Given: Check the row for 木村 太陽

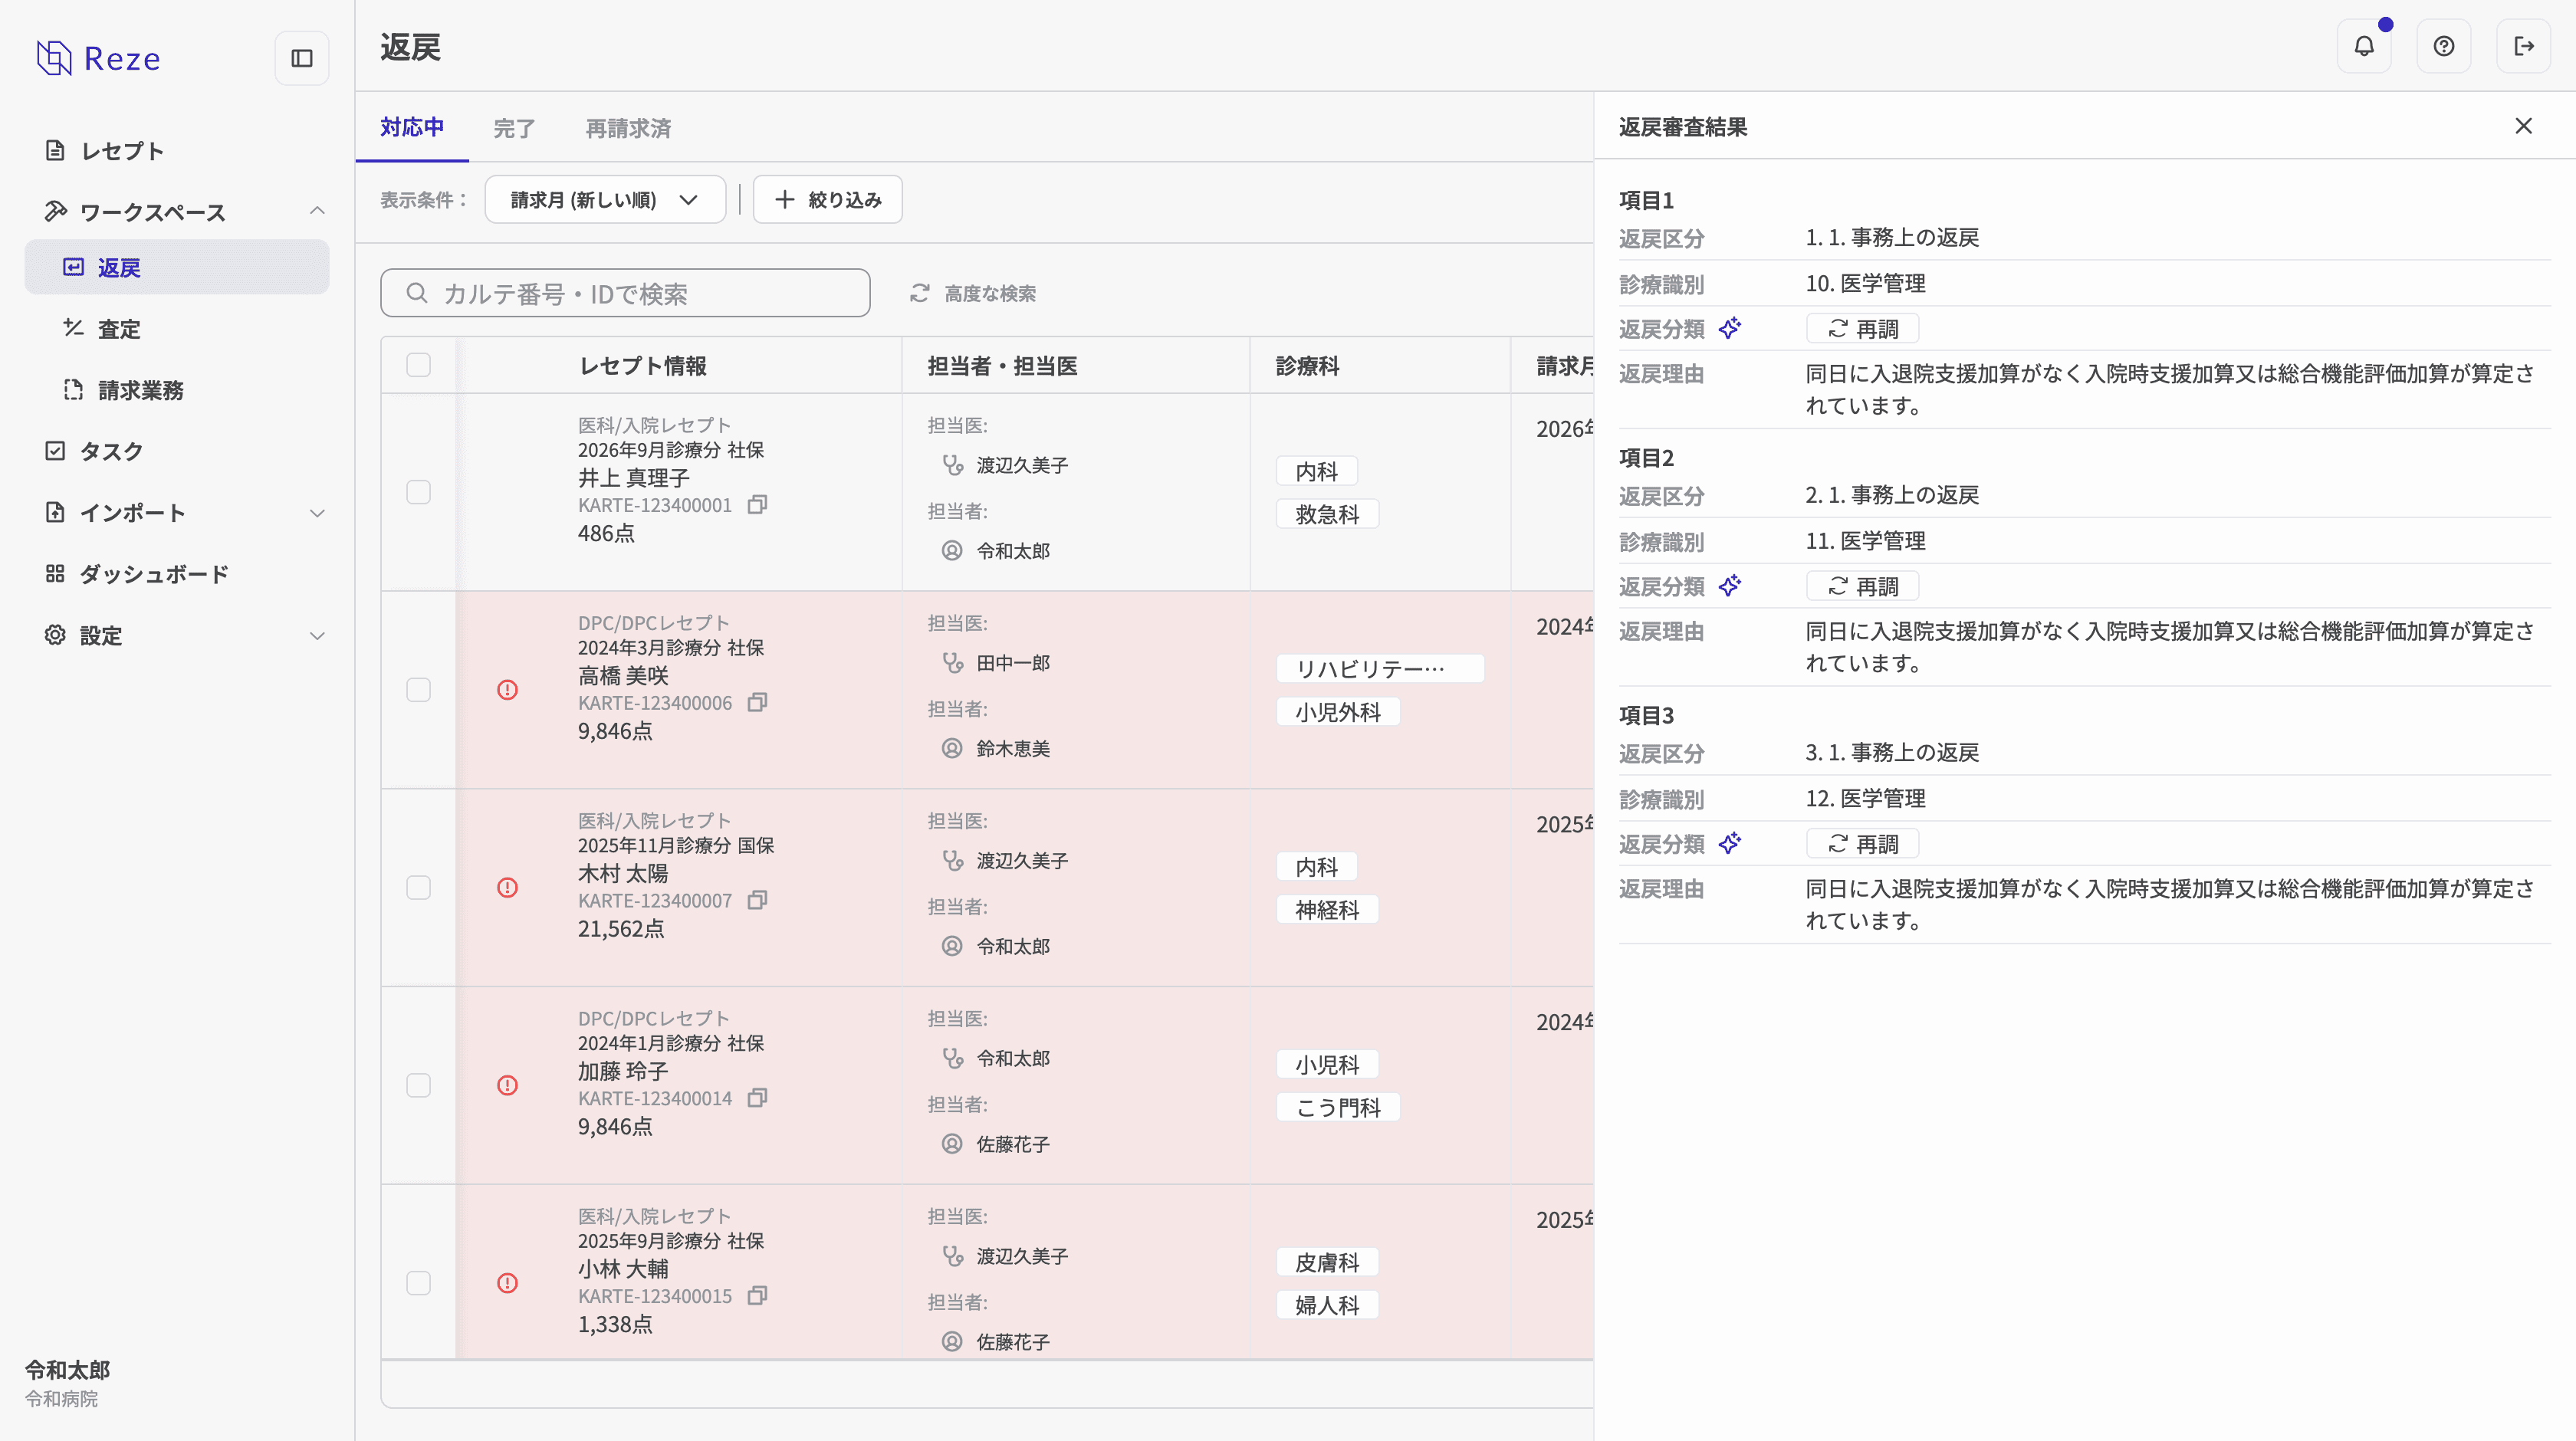Looking at the screenshot, I should 419,888.
